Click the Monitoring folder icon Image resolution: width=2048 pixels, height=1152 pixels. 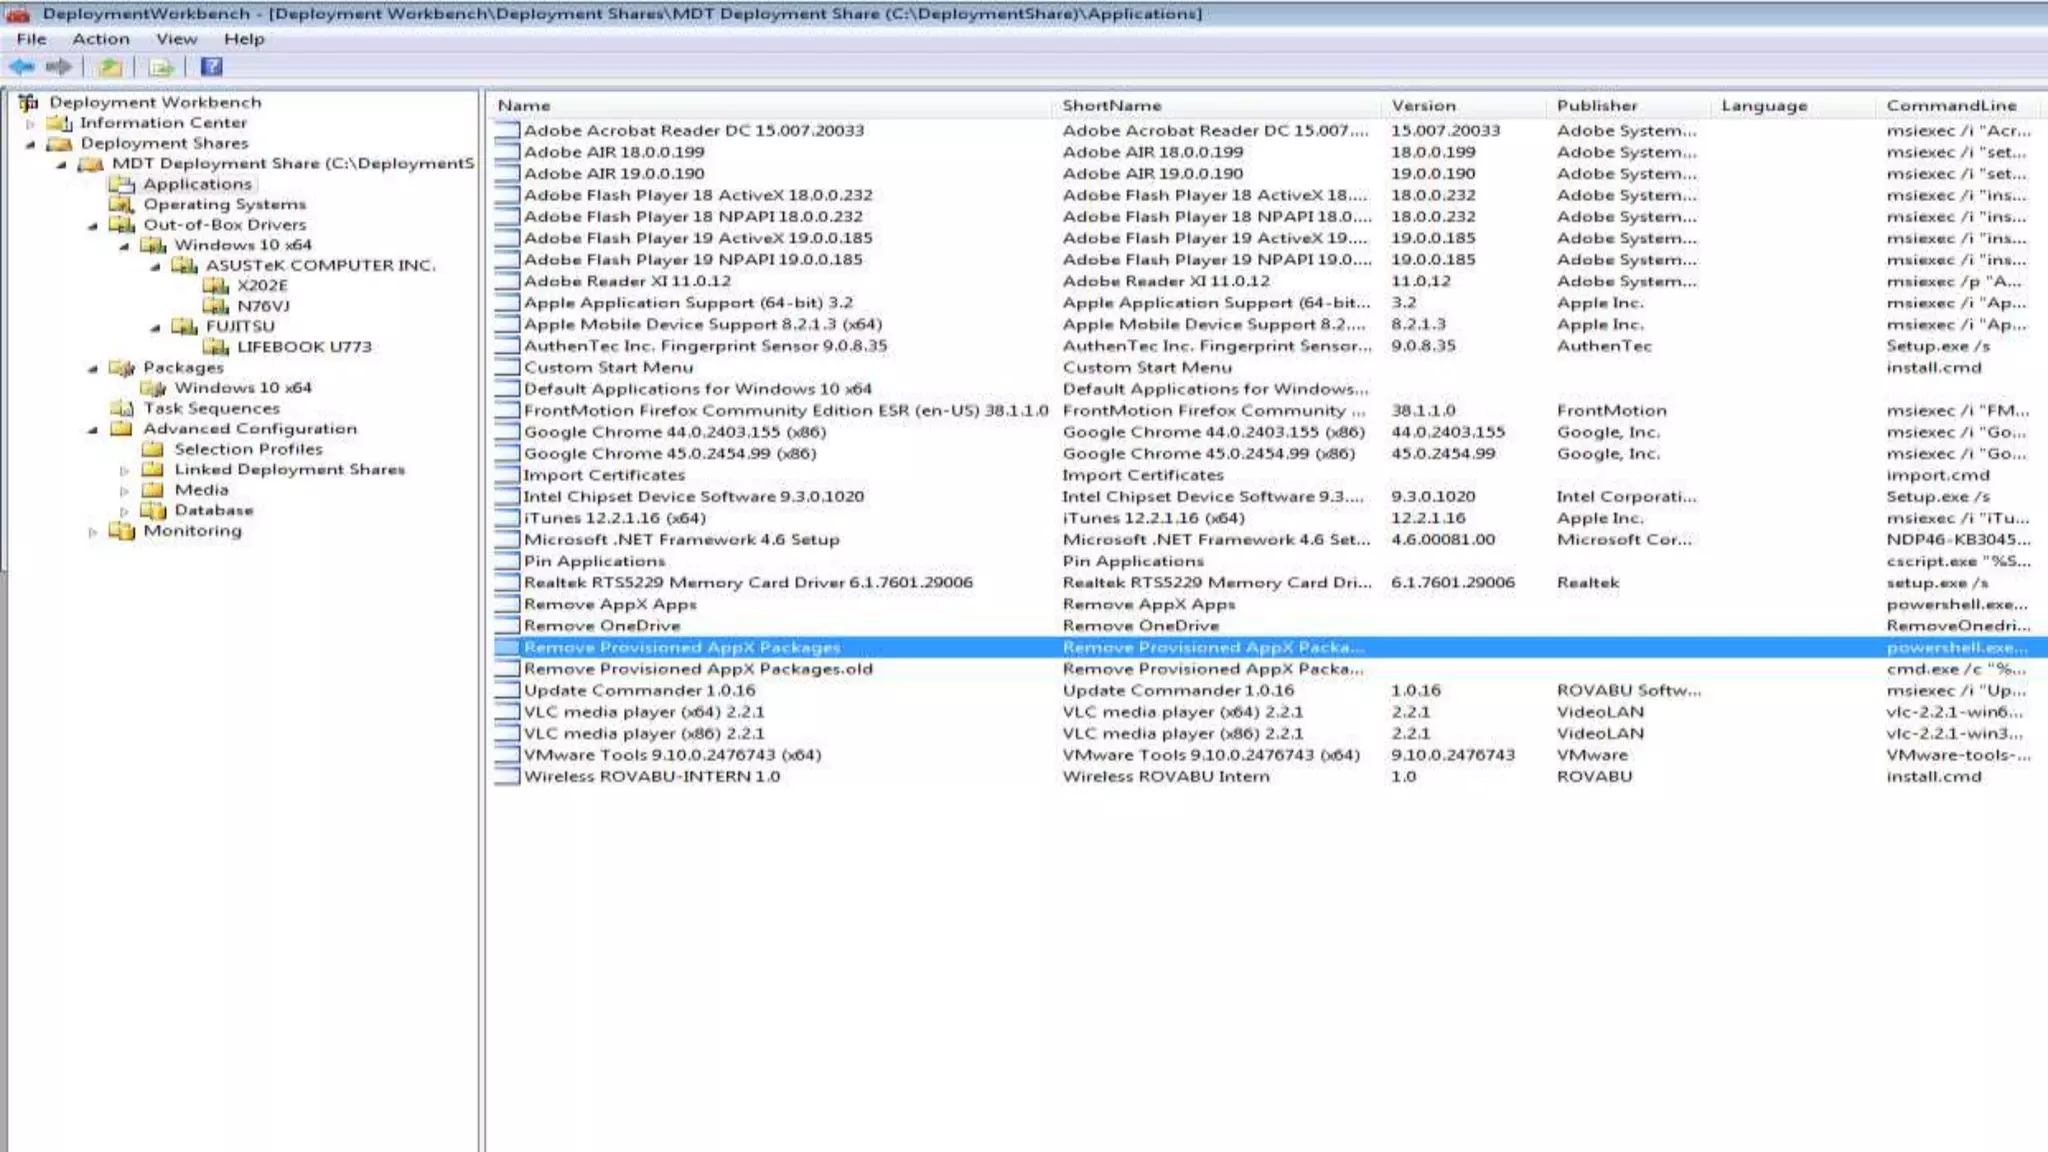tap(122, 531)
